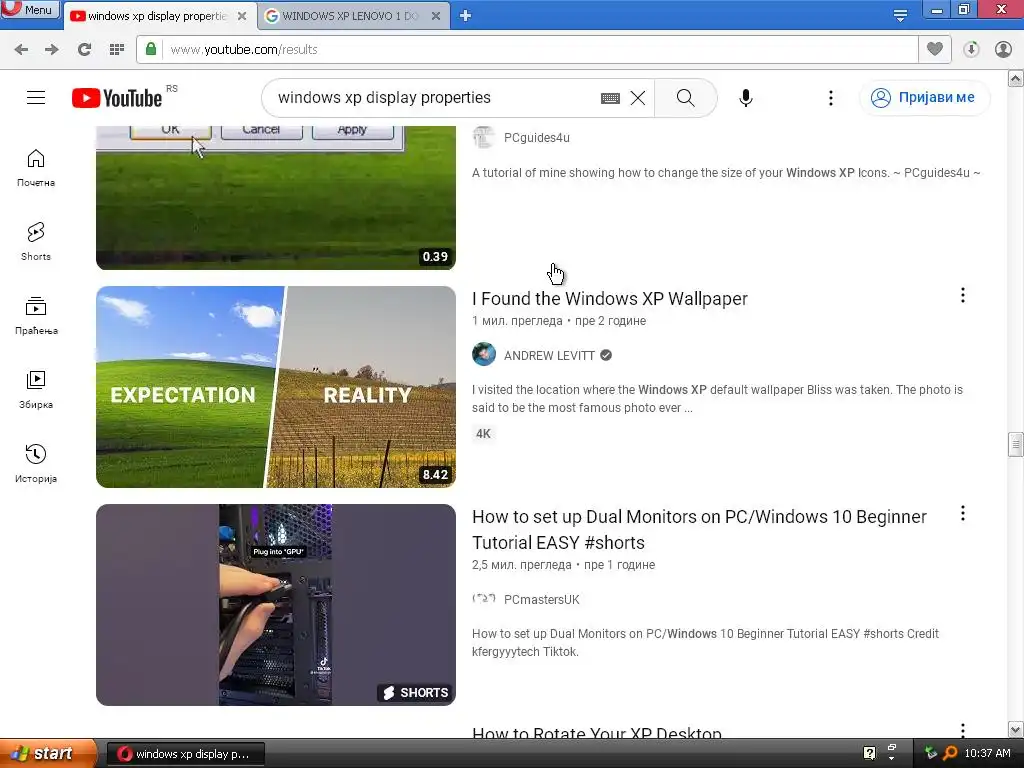Go forward to the next page
Image resolution: width=1024 pixels, height=768 pixels.
[x=52, y=49]
